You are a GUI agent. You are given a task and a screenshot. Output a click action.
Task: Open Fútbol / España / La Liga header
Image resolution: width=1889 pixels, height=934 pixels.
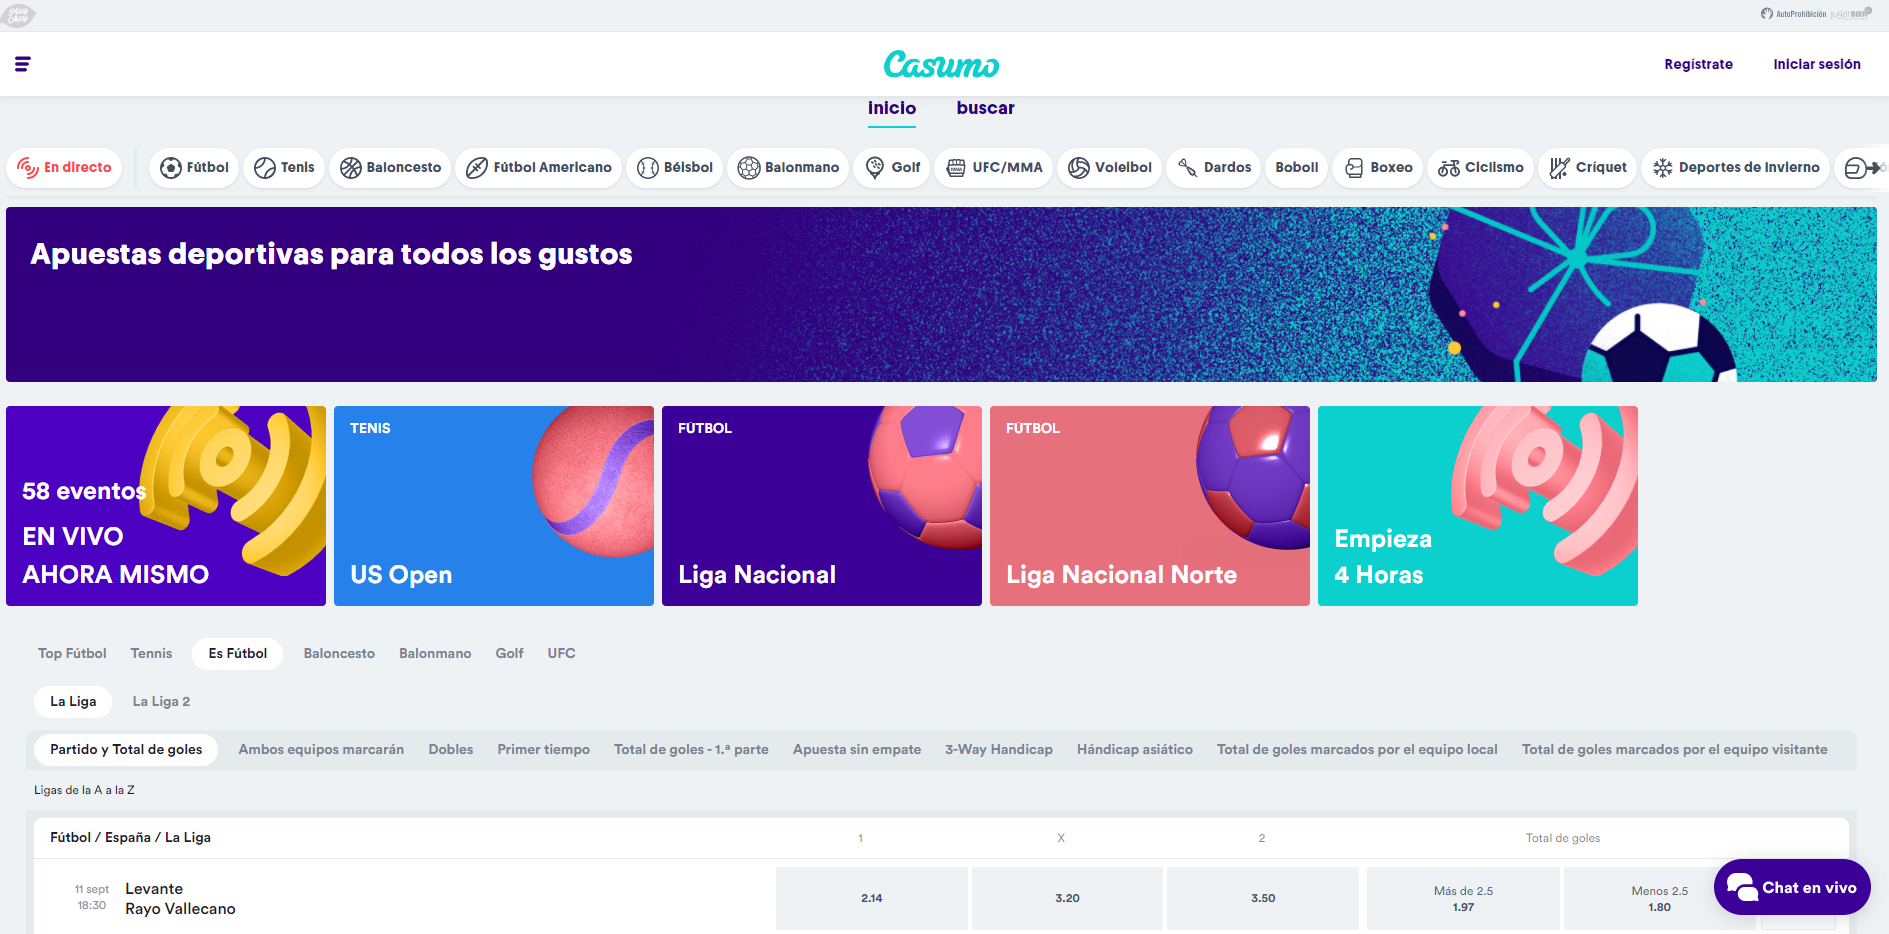point(130,838)
